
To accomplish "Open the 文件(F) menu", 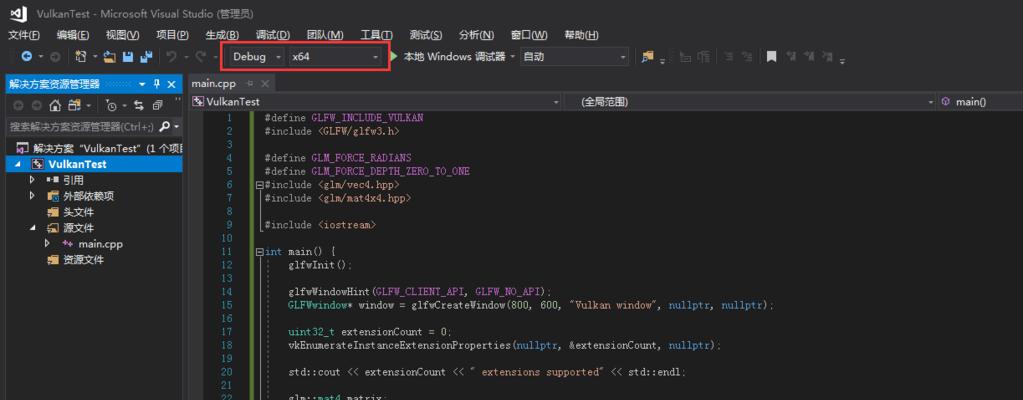I will click(24, 35).
